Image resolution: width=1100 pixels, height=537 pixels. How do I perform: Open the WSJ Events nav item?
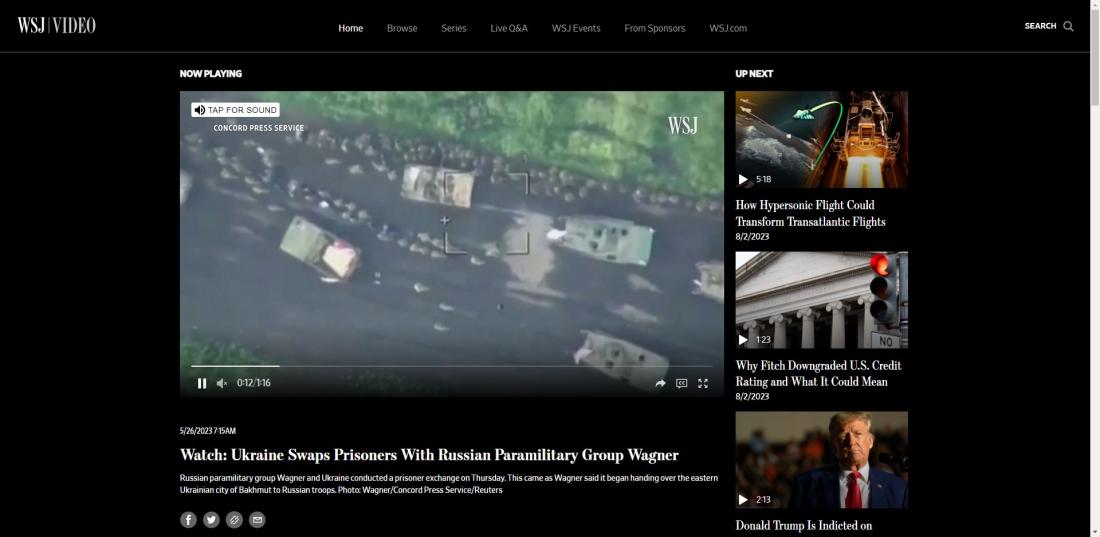[576, 28]
